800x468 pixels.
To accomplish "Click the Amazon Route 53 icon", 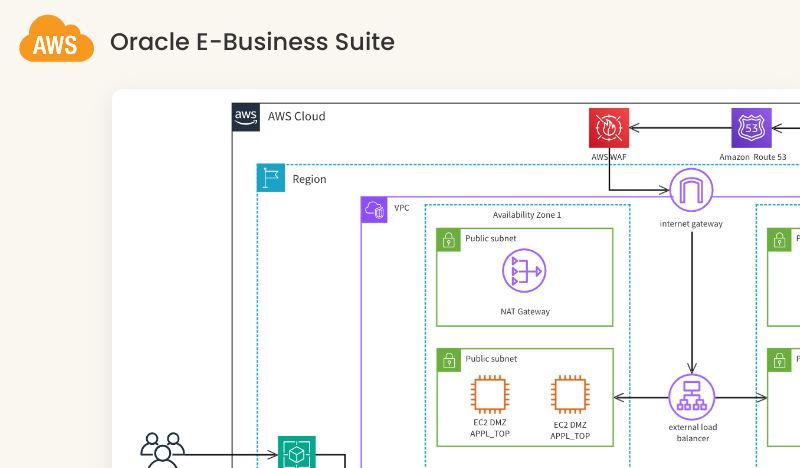I will pos(752,128).
